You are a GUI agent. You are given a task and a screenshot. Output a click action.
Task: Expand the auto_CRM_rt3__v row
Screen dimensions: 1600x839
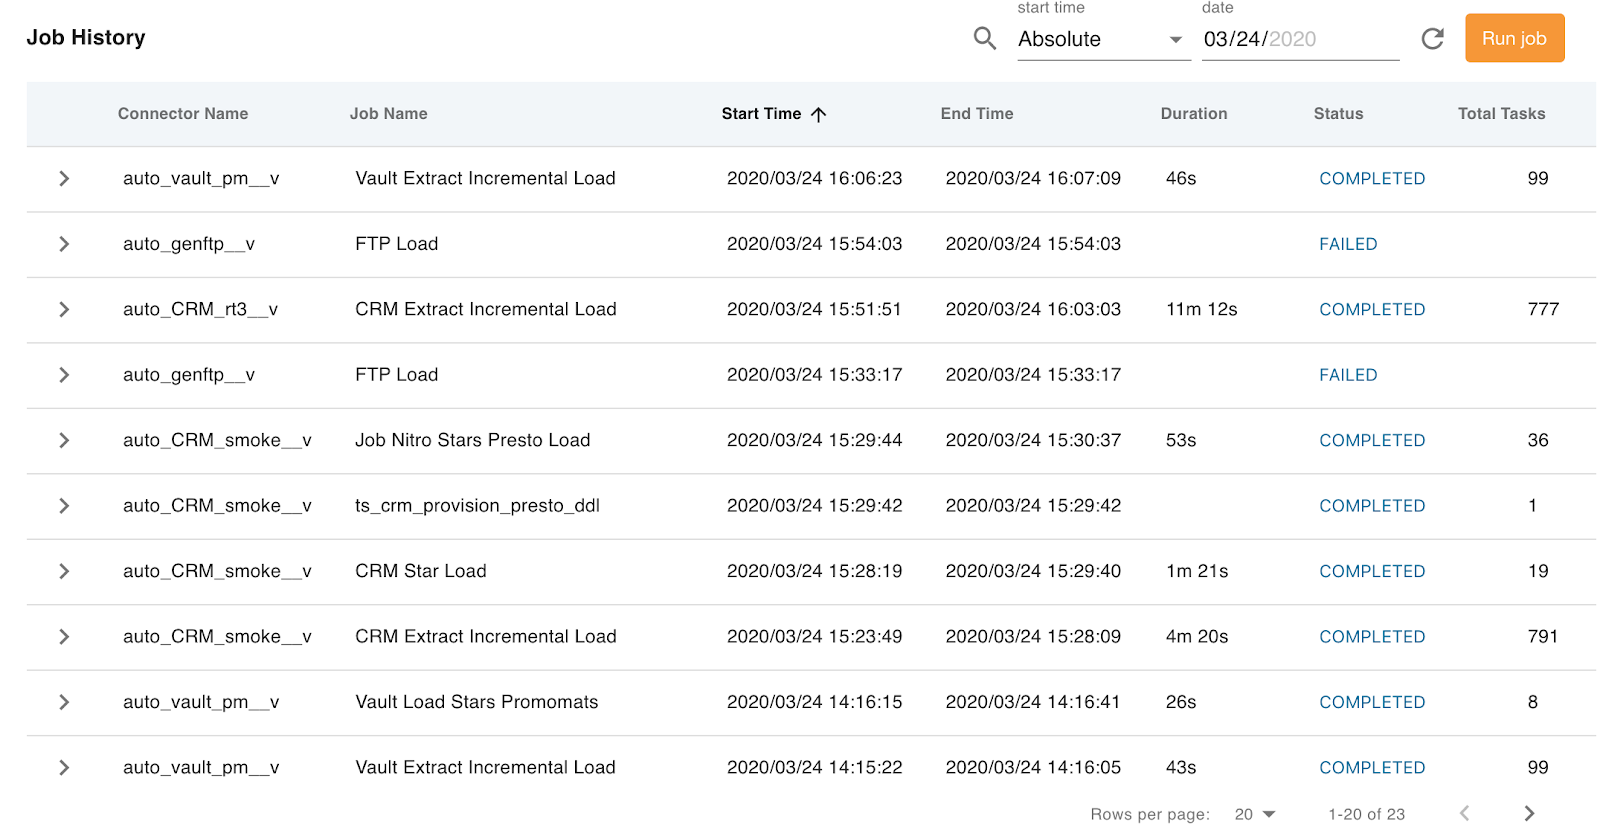64,310
